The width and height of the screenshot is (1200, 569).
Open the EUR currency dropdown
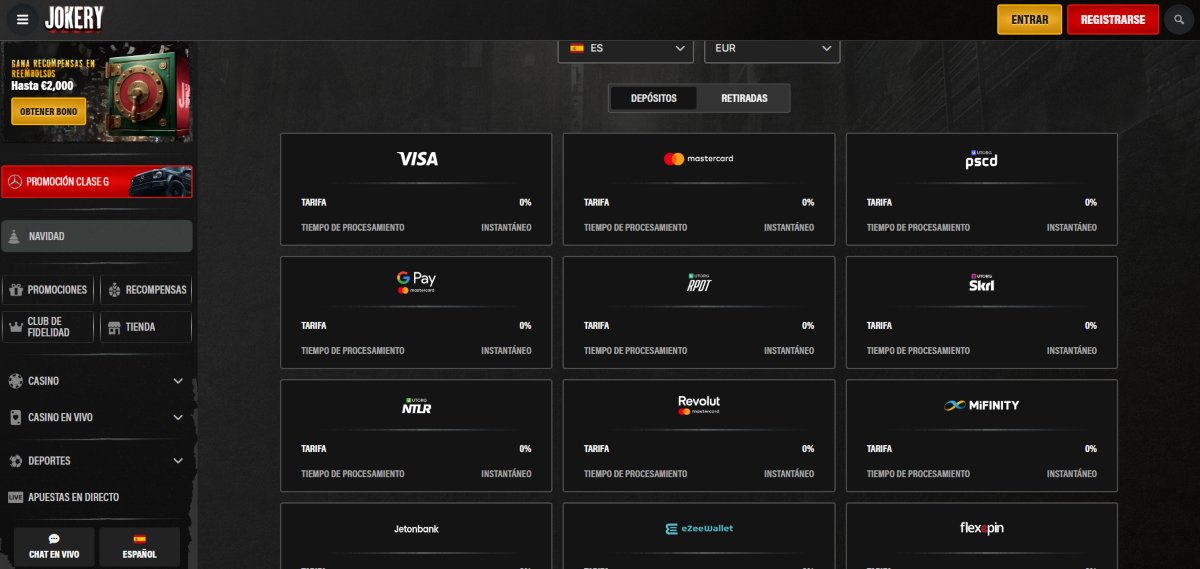tap(772, 48)
